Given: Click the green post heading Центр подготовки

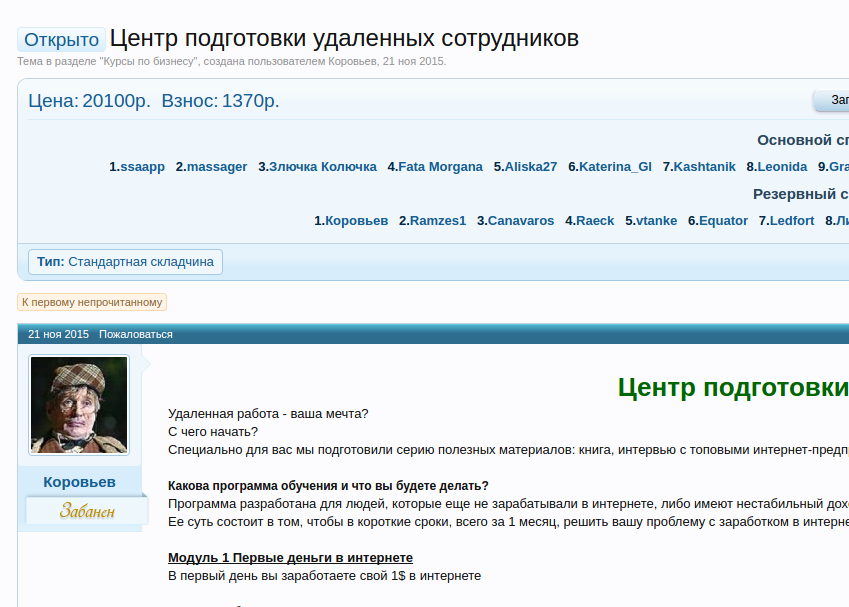Looking at the screenshot, I should 733,388.
